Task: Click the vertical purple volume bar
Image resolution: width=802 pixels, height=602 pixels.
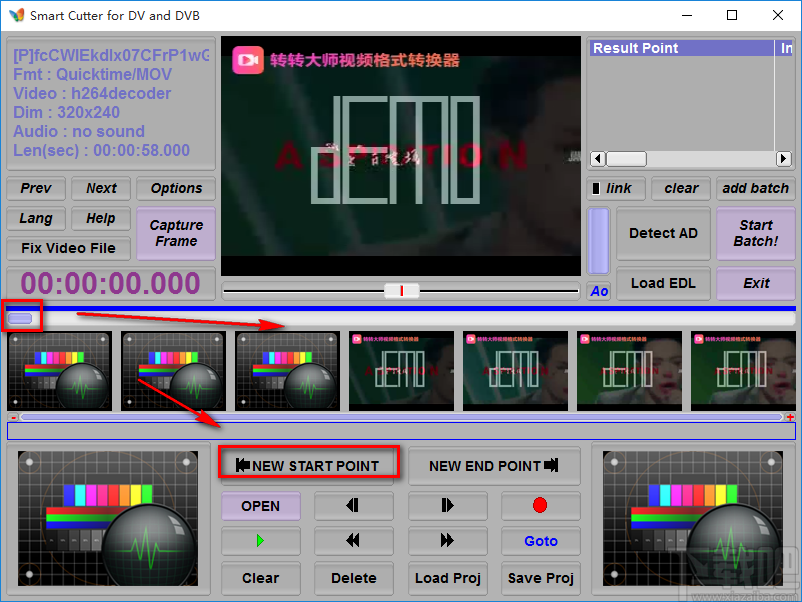Action: click(598, 241)
